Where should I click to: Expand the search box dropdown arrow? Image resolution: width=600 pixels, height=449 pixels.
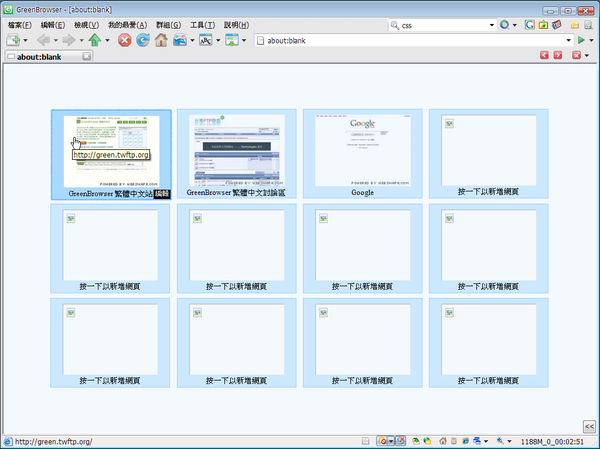(492, 25)
